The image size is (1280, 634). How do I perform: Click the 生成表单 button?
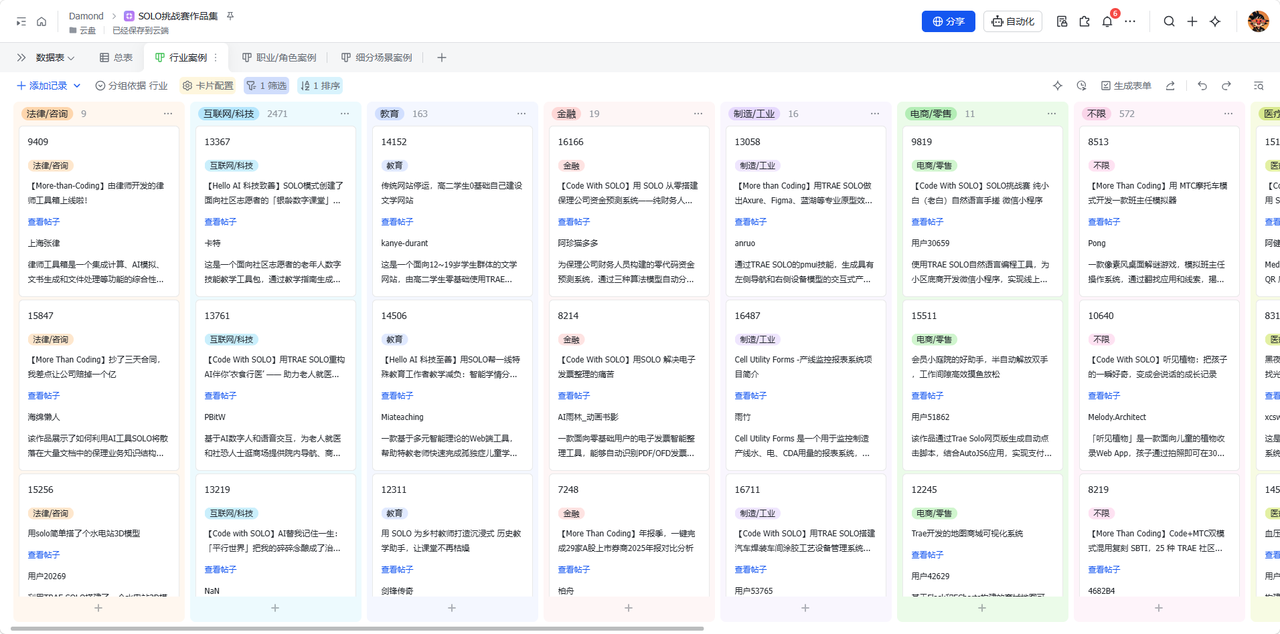(x=1126, y=86)
